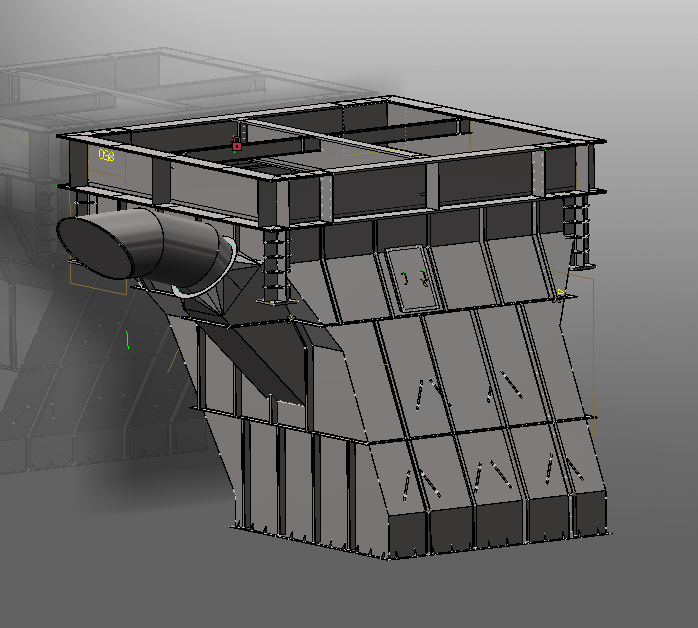Select the yellow part label on the upper-left panel
The height and width of the screenshot is (628, 698).
(x=106, y=155)
